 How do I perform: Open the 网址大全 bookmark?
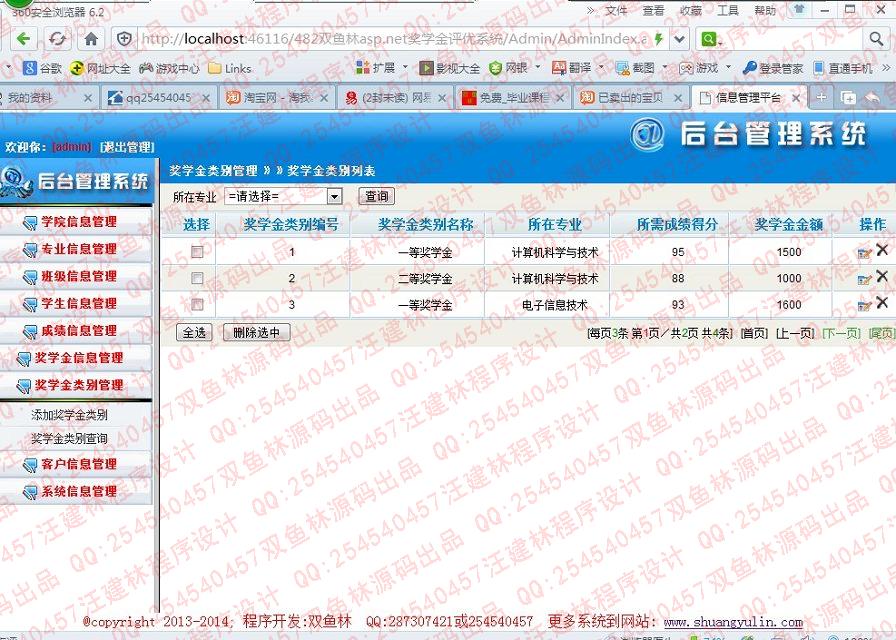click(x=100, y=68)
